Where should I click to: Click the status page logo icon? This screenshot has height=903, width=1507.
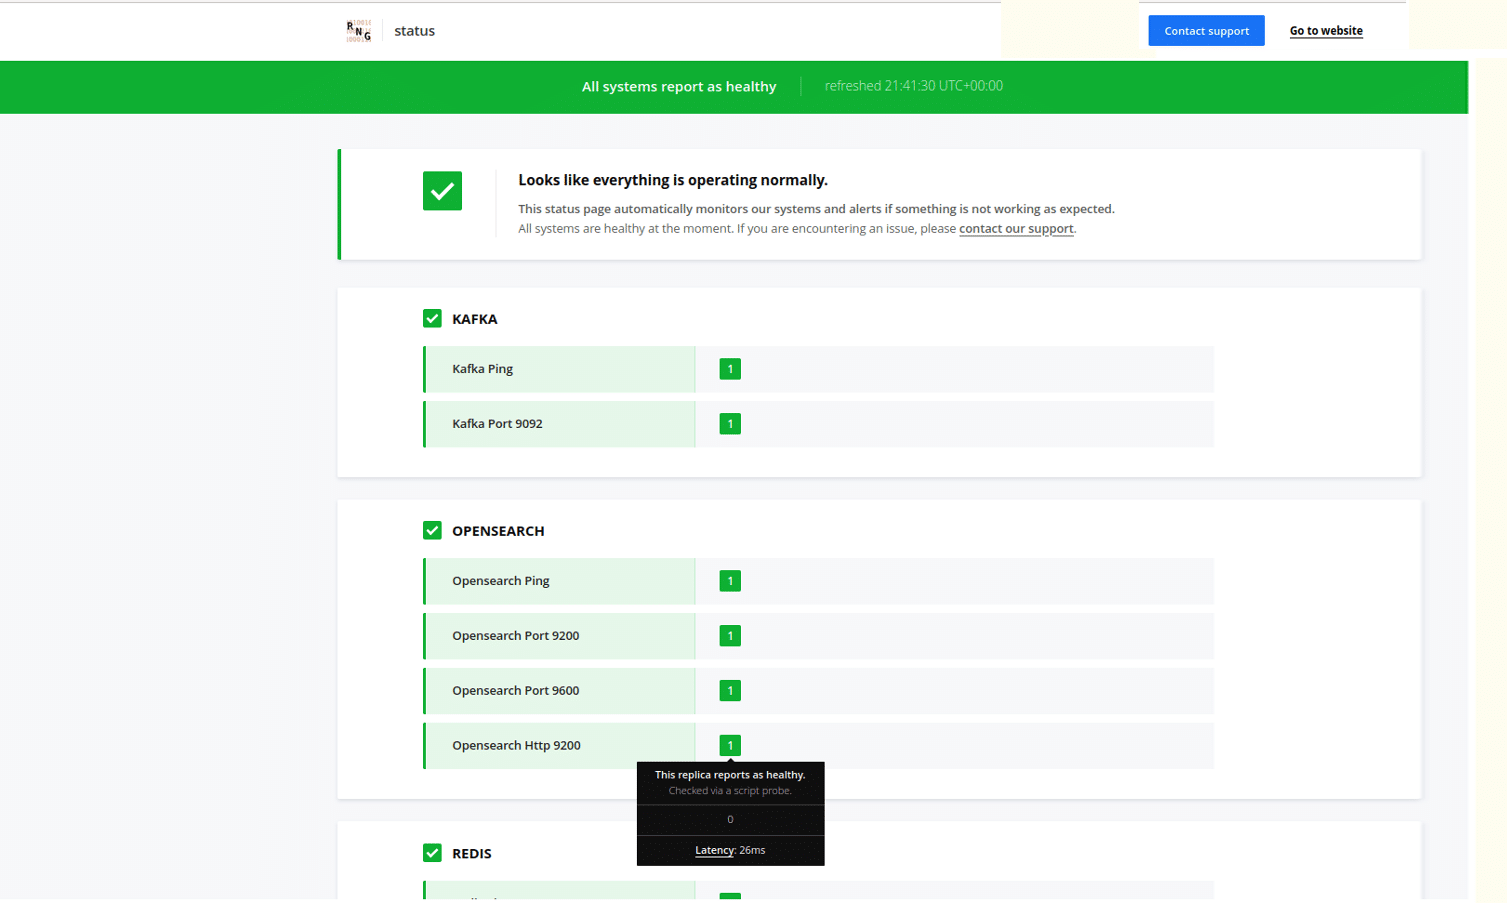pyautogui.click(x=358, y=31)
